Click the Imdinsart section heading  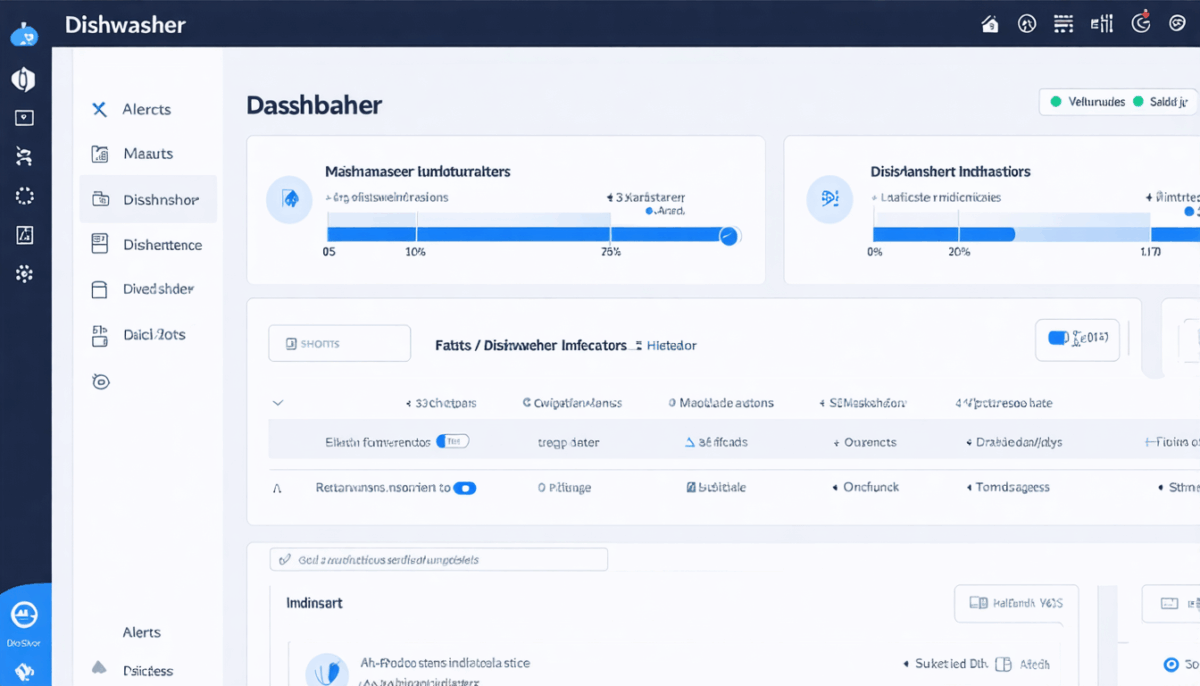(315, 604)
